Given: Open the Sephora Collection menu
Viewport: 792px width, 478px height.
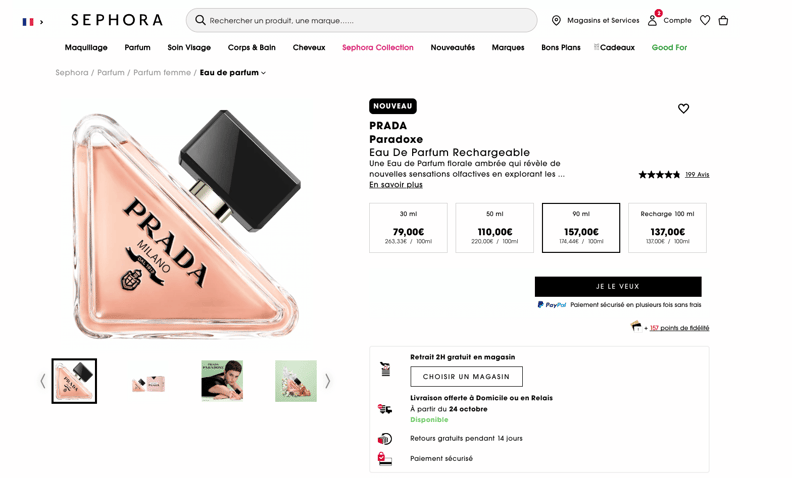Looking at the screenshot, I should (377, 47).
